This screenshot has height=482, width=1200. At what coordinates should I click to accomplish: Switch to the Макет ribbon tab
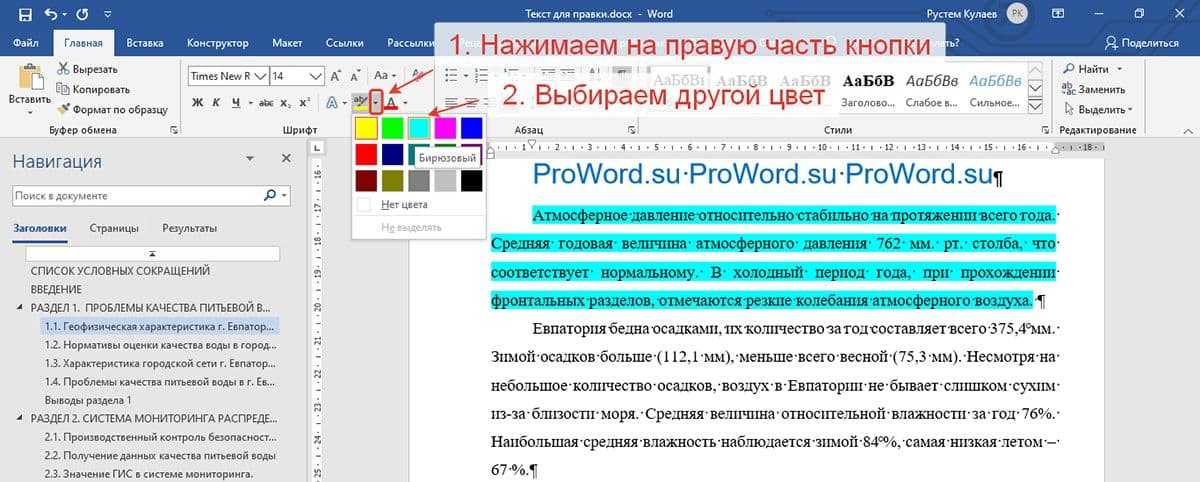[x=287, y=43]
